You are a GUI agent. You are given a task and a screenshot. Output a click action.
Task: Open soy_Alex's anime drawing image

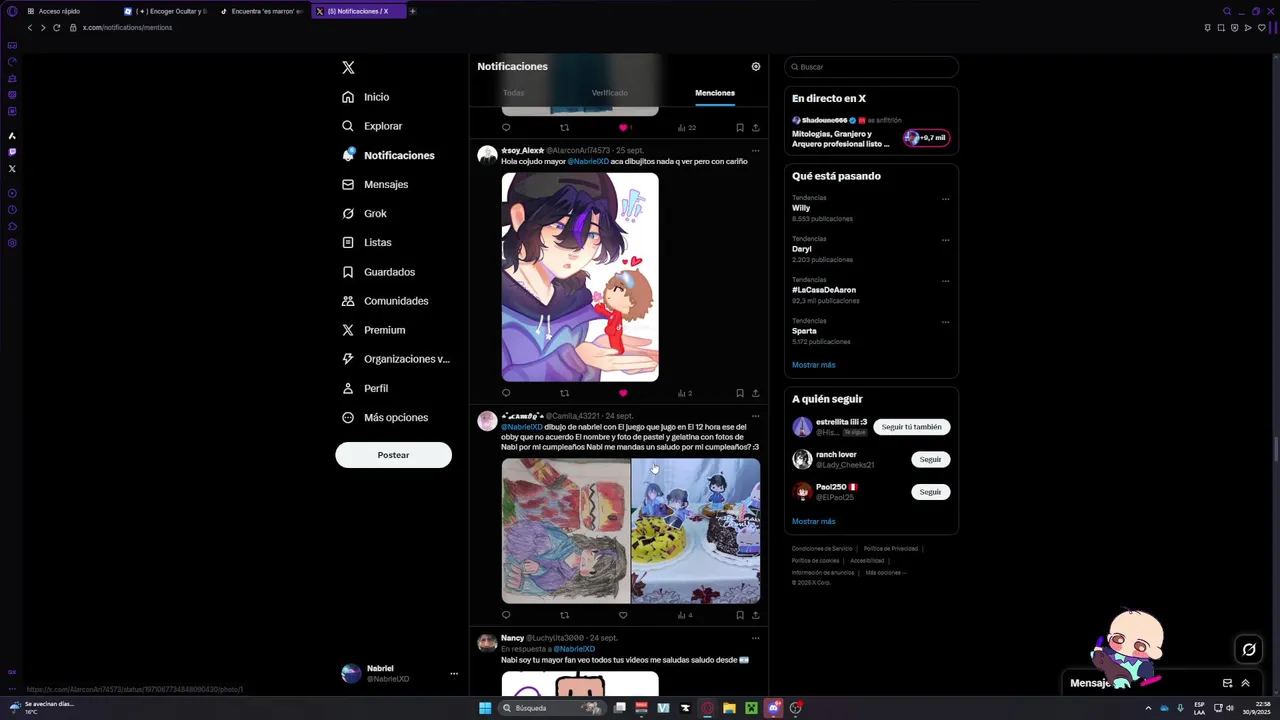[x=580, y=277]
